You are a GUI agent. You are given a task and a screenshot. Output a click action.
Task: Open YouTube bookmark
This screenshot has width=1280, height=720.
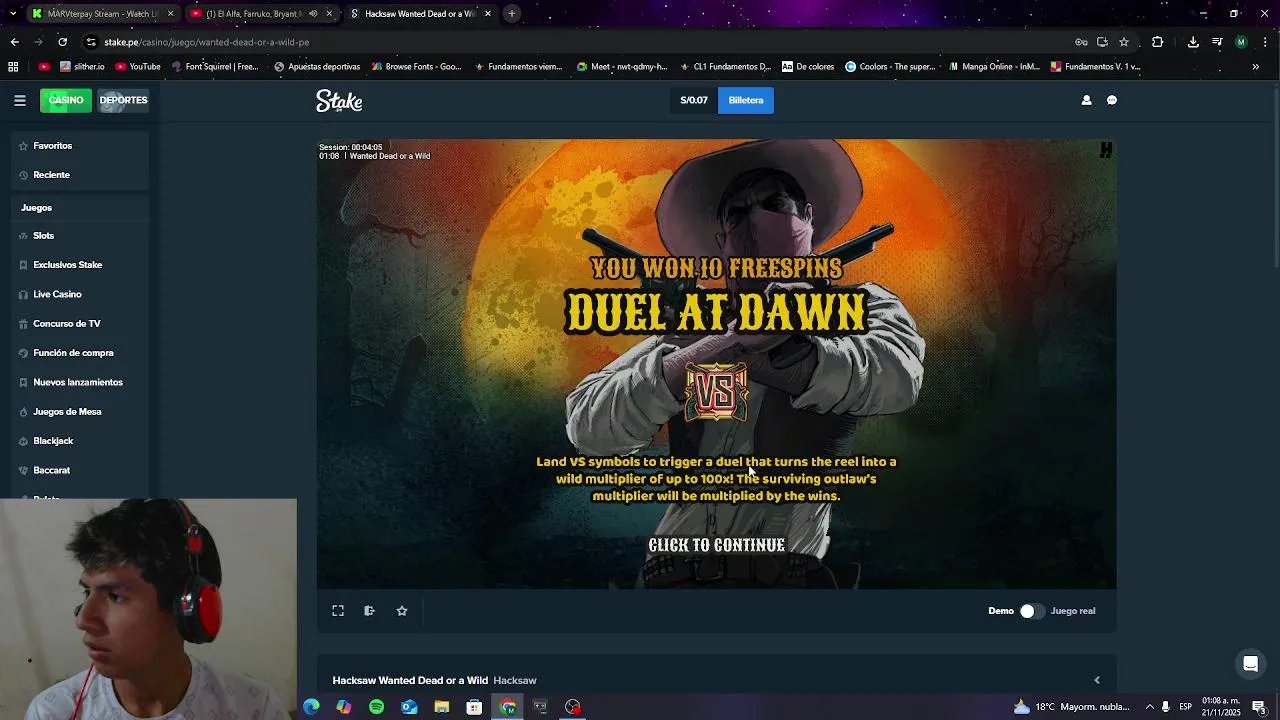138,67
